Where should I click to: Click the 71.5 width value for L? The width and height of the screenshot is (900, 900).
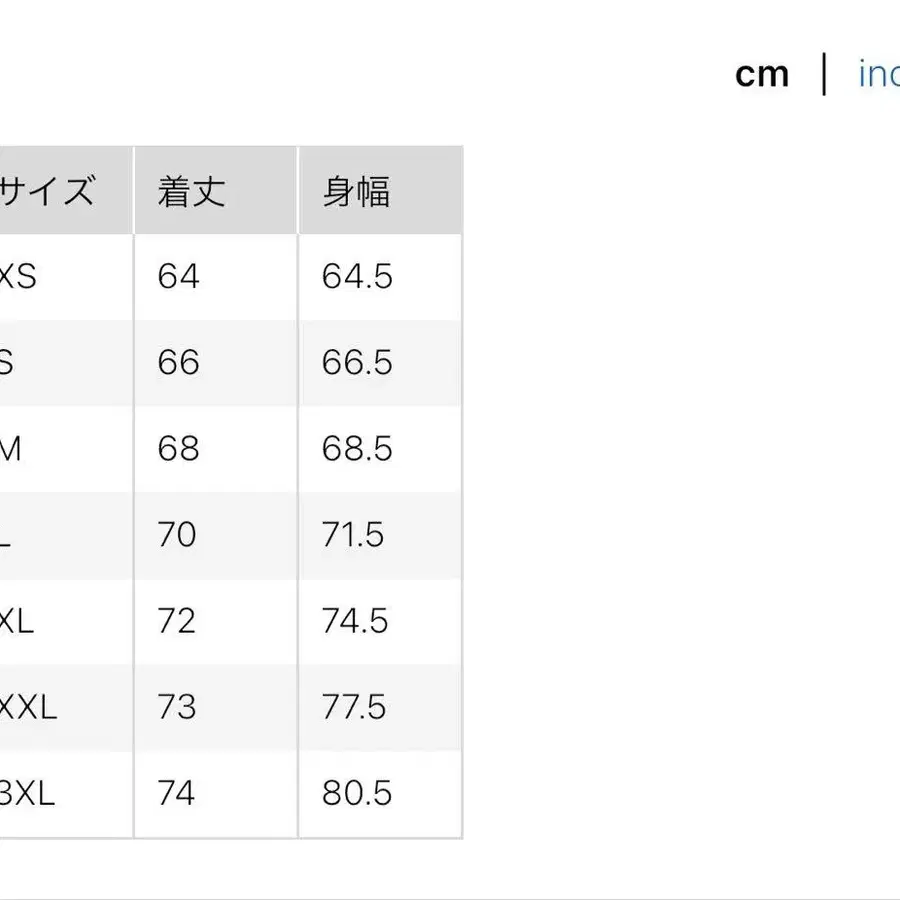pos(355,535)
